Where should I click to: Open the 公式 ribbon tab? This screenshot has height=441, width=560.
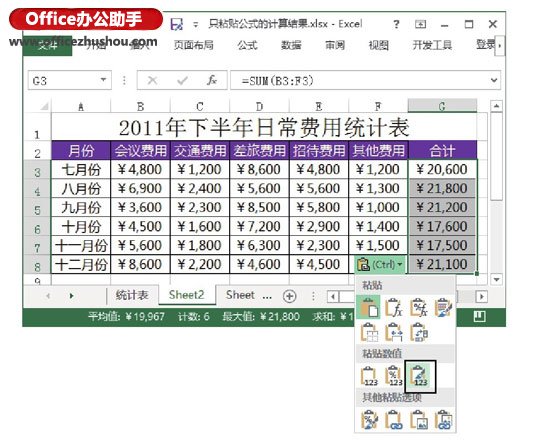pos(247,45)
